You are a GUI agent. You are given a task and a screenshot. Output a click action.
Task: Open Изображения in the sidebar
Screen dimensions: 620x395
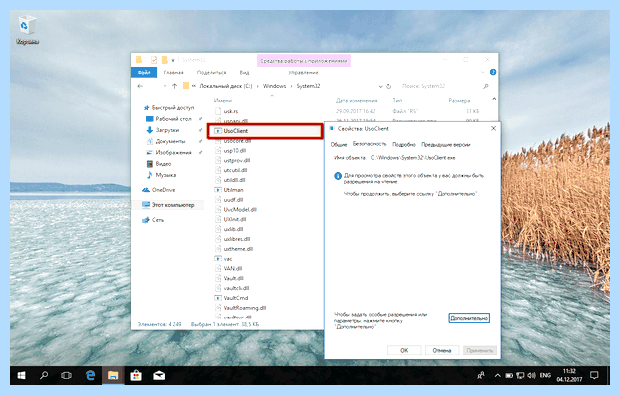pos(169,152)
